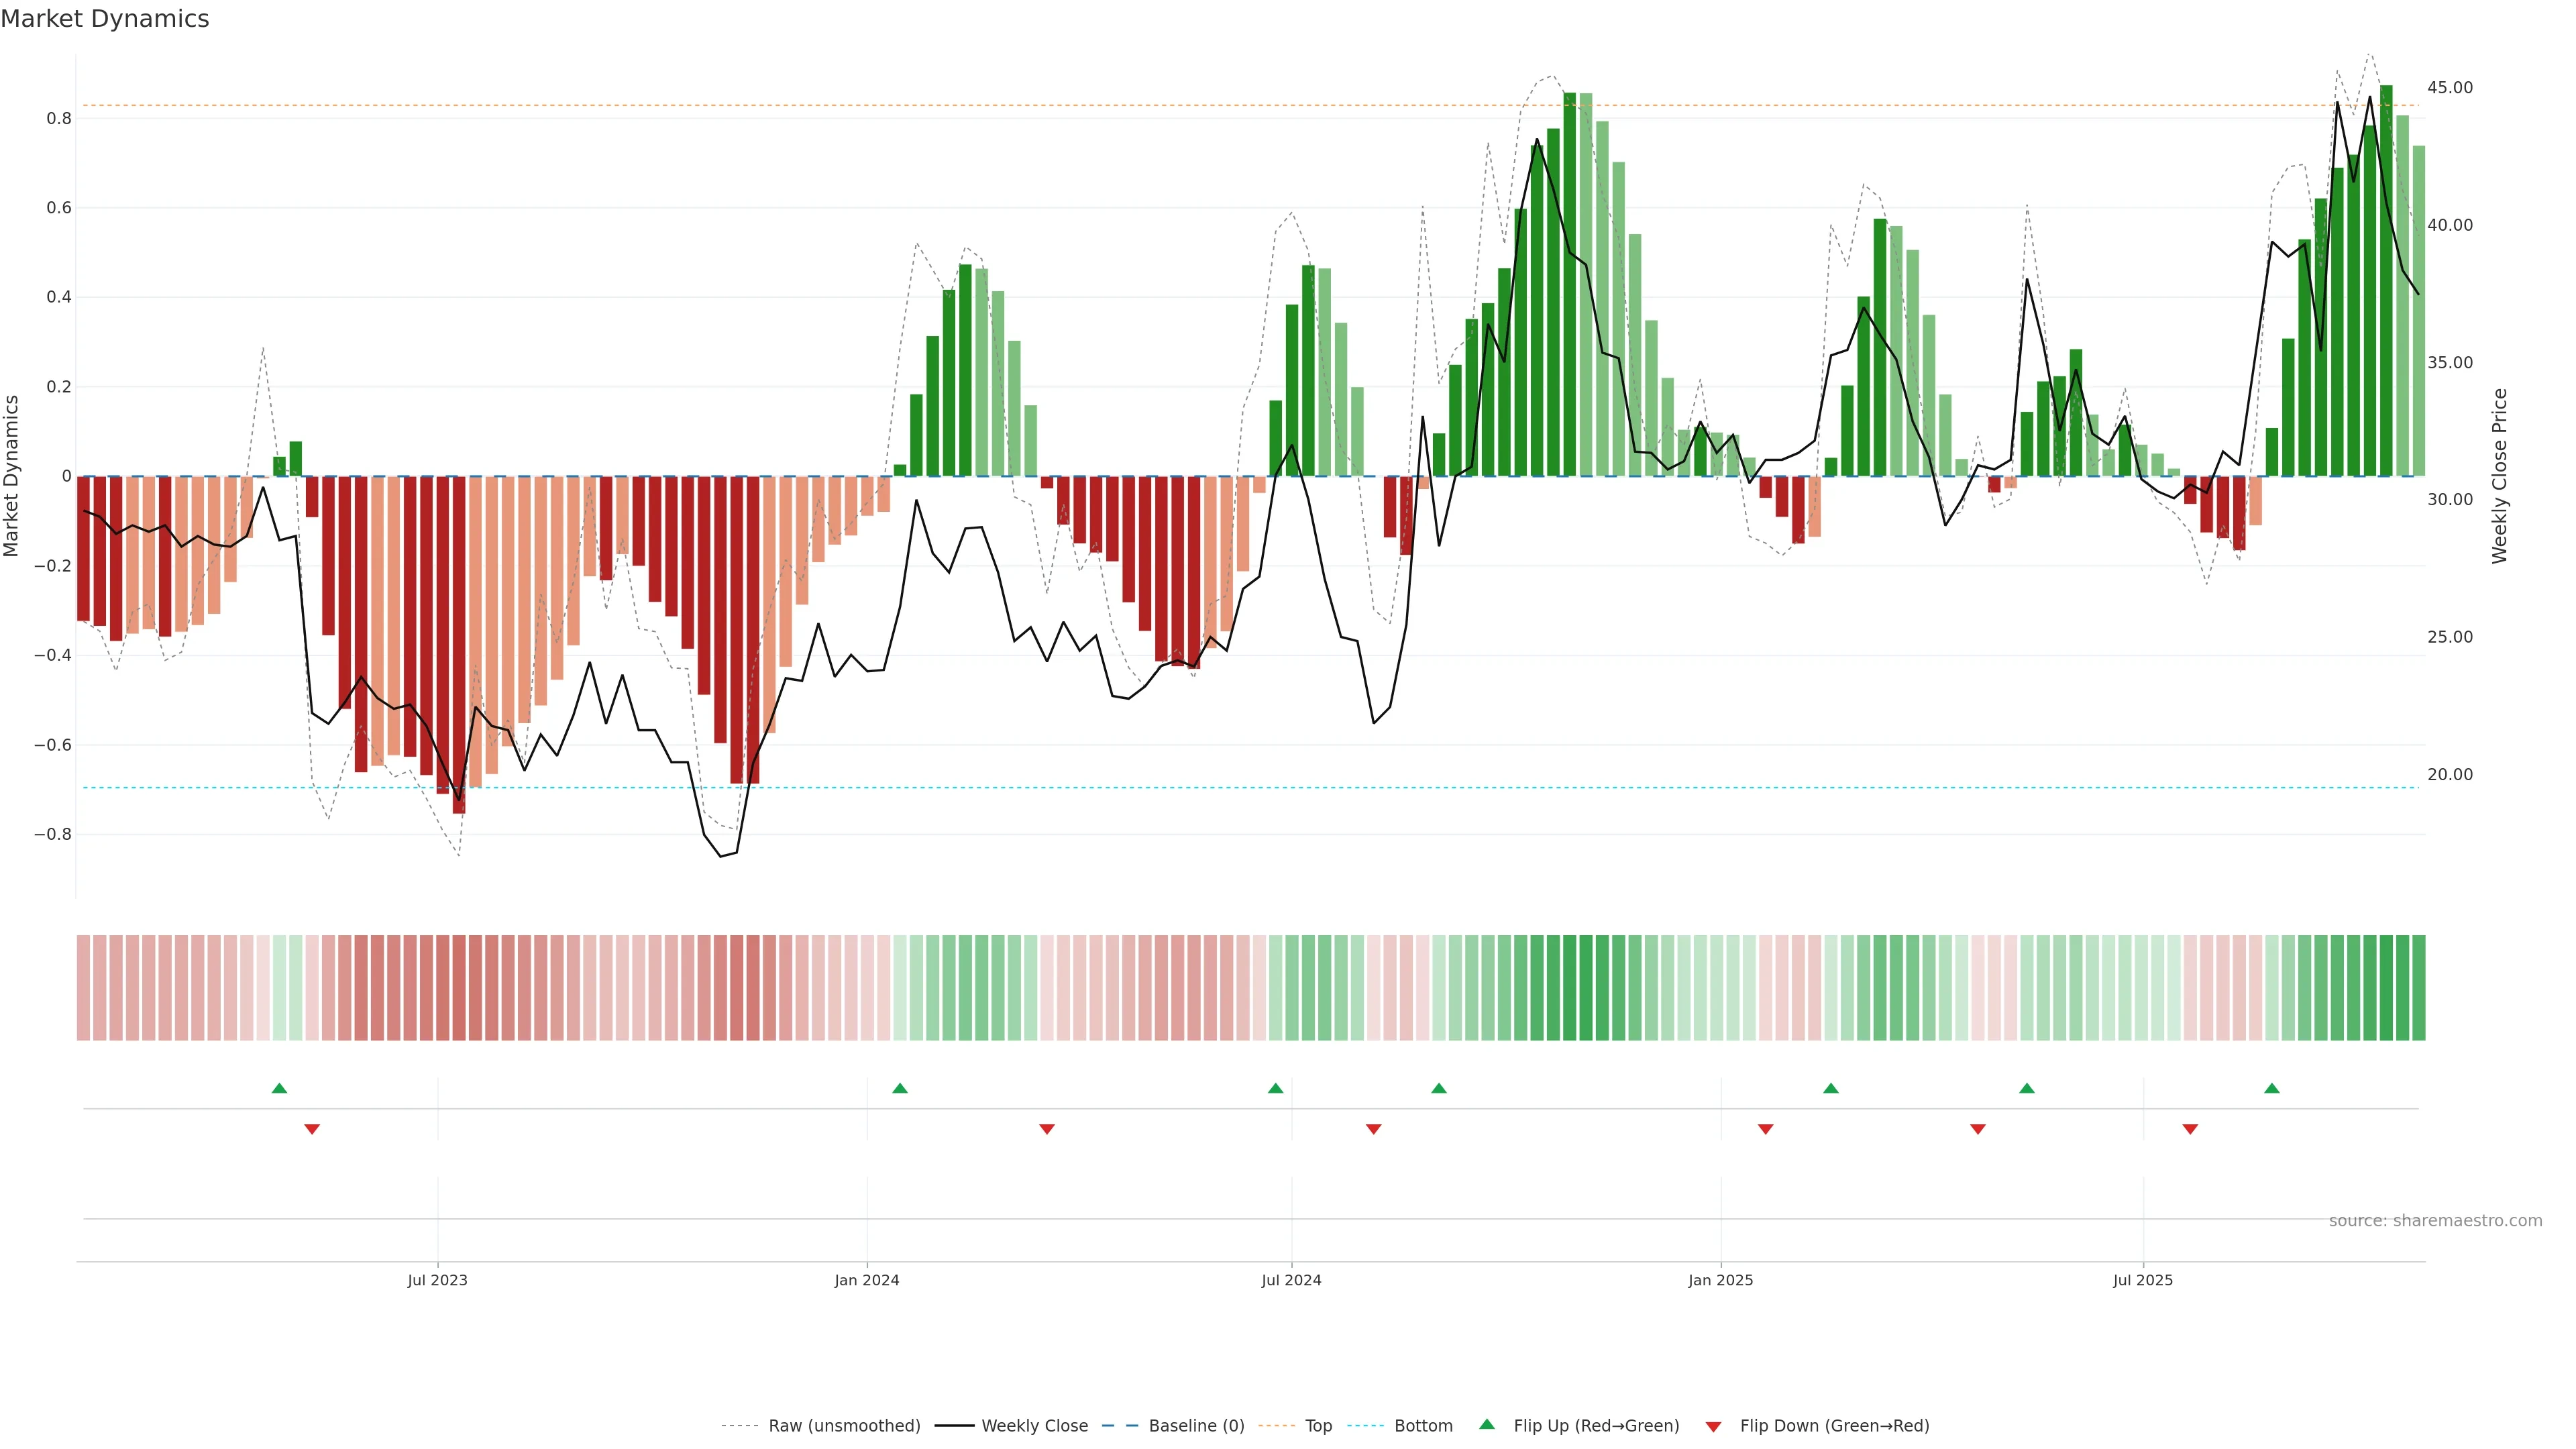Click the Weekly Close Price axis title
The width and height of the screenshot is (2576, 1449).
(x=2500, y=476)
